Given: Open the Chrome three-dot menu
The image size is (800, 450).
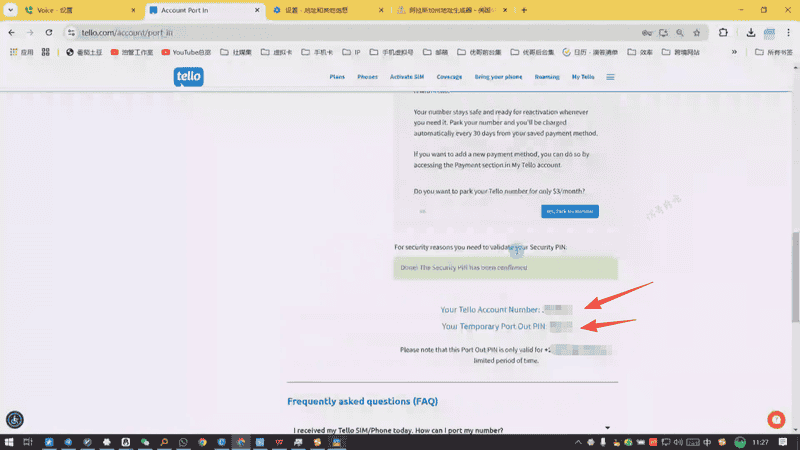Looking at the screenshot, I should 788,33.
